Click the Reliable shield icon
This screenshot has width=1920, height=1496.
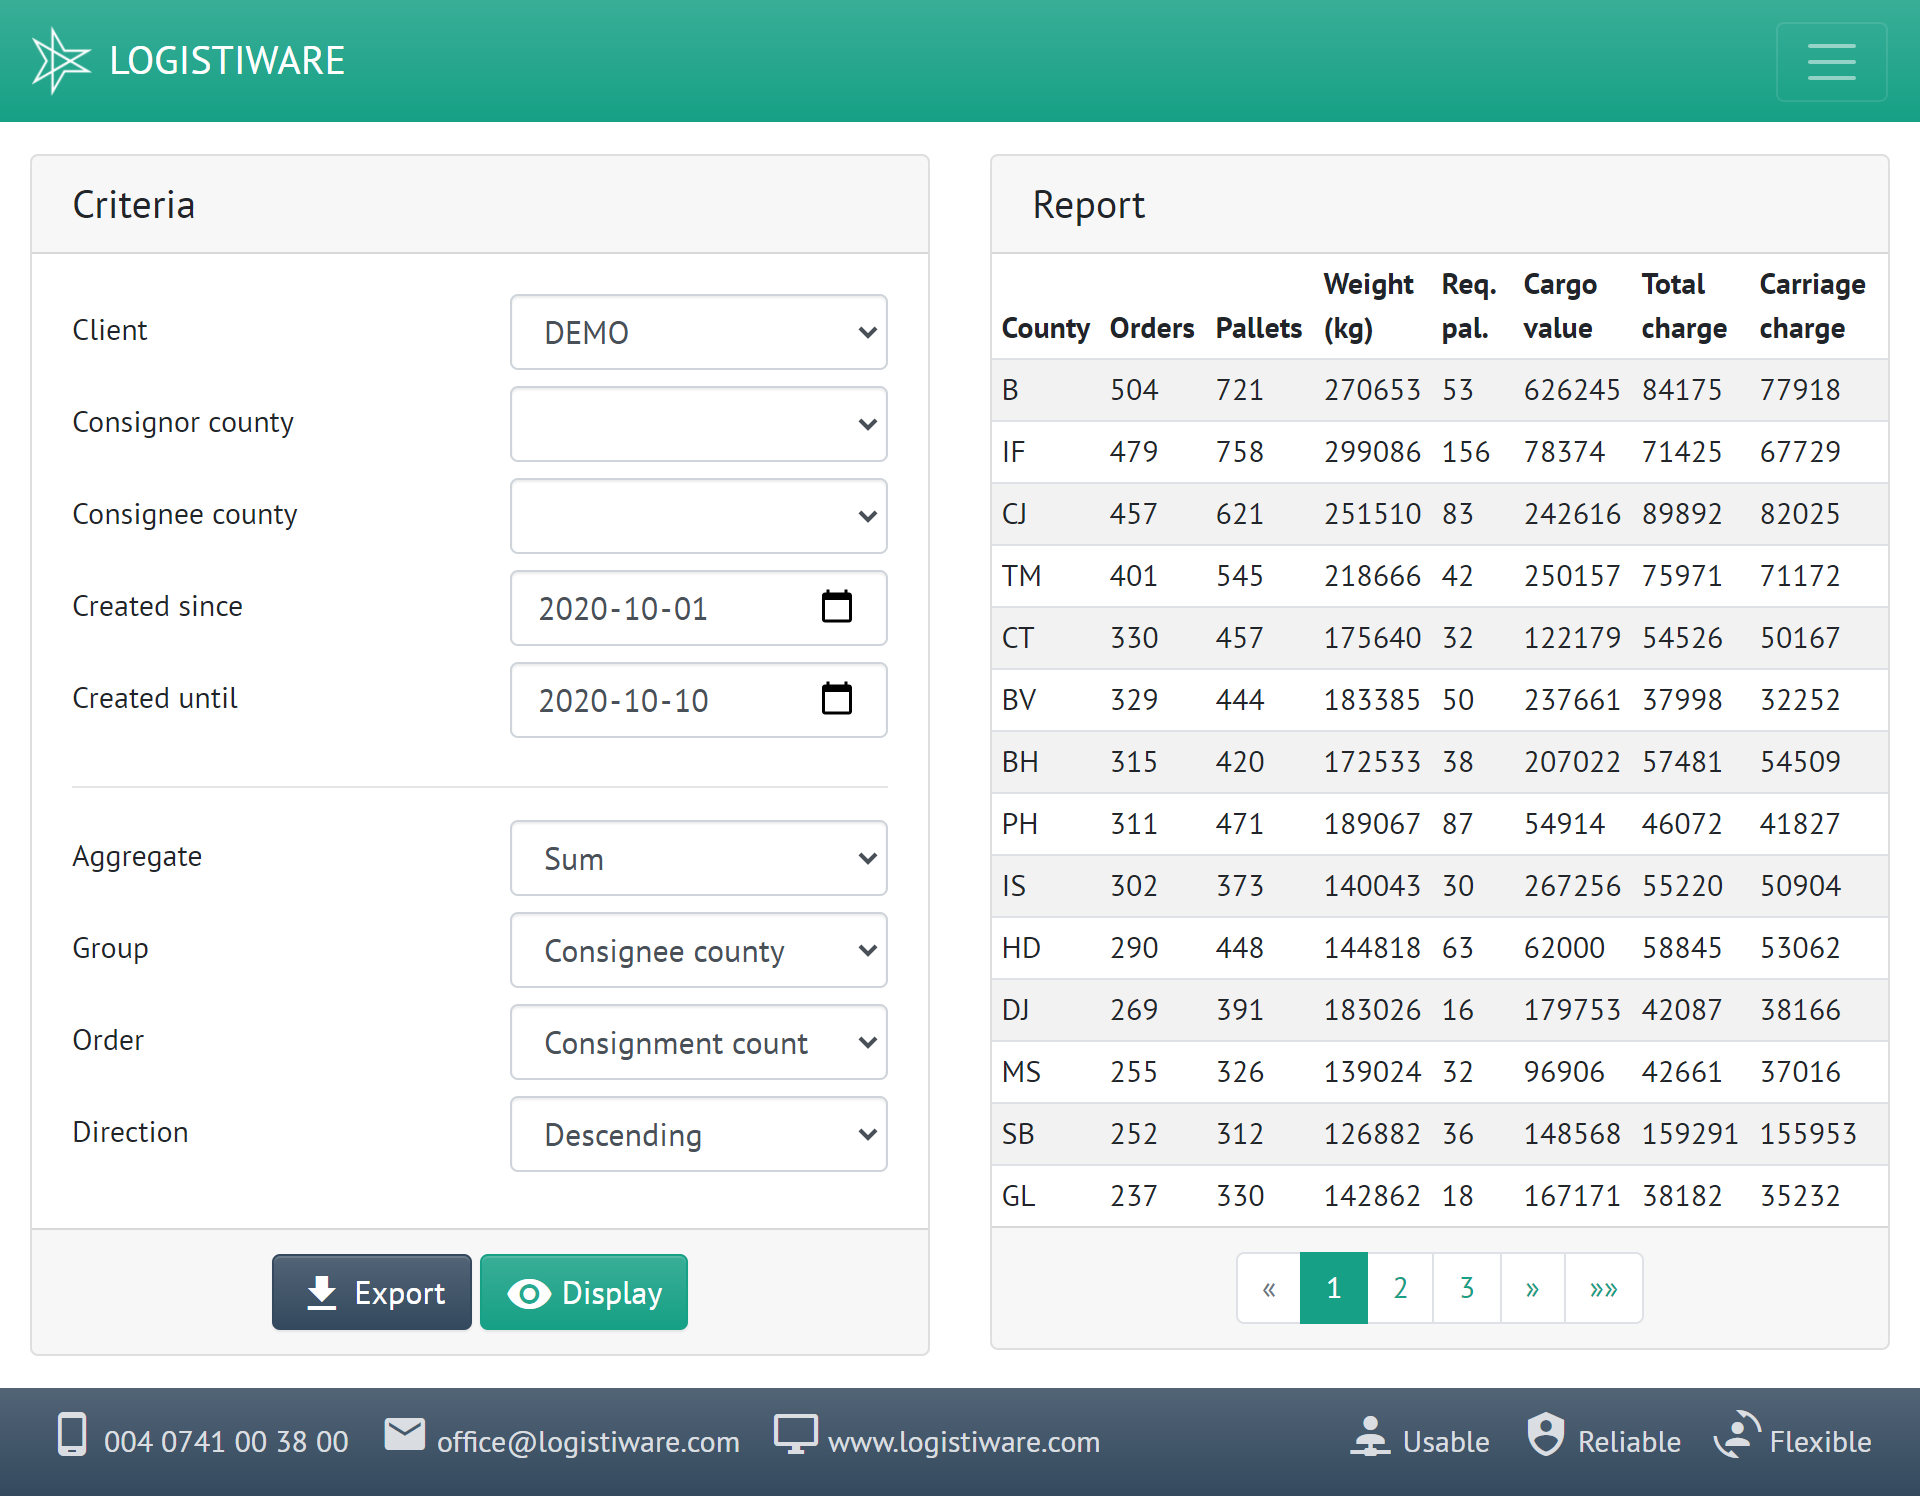1545,1435
